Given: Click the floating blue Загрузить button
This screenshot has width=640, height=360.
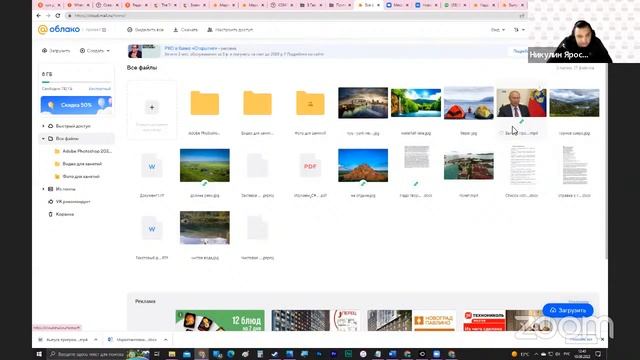Looking at the screenshot, I should coord(568,311).
